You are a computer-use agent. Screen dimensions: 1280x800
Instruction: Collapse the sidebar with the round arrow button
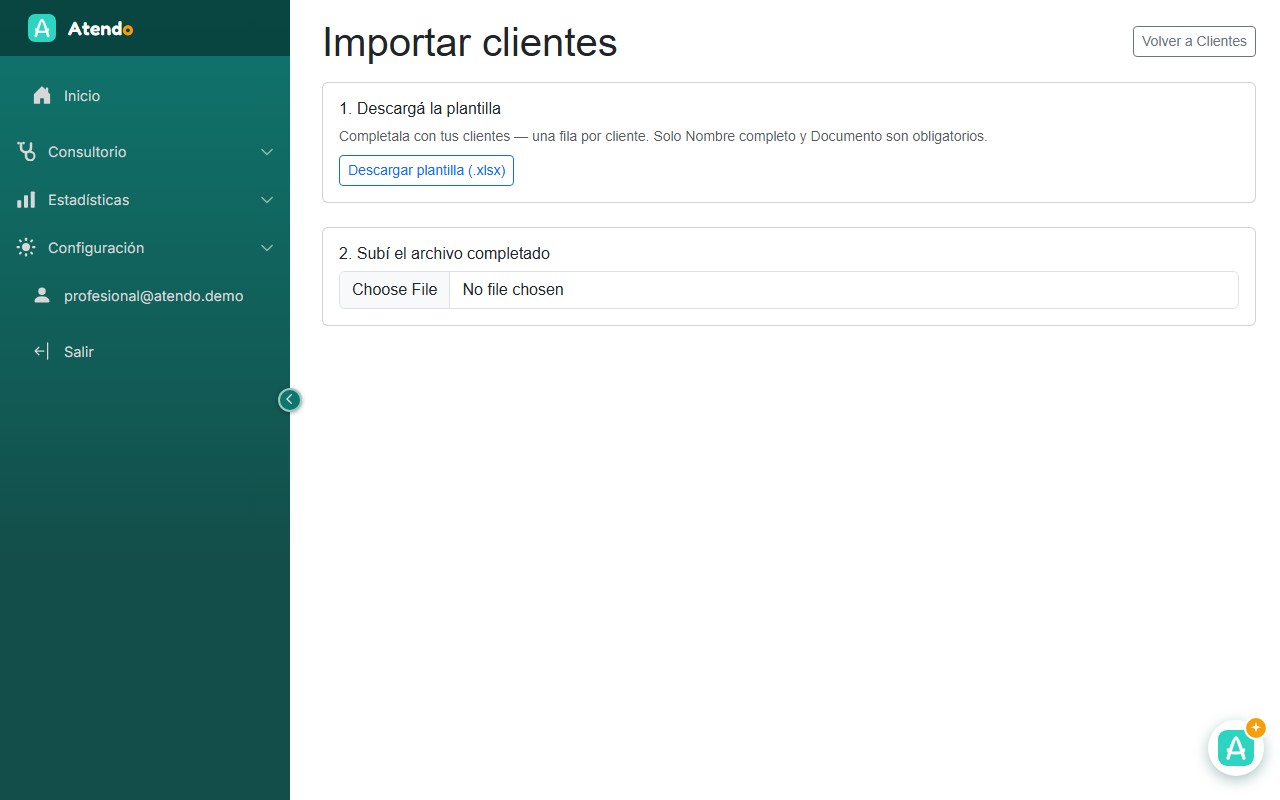point(289,400)
